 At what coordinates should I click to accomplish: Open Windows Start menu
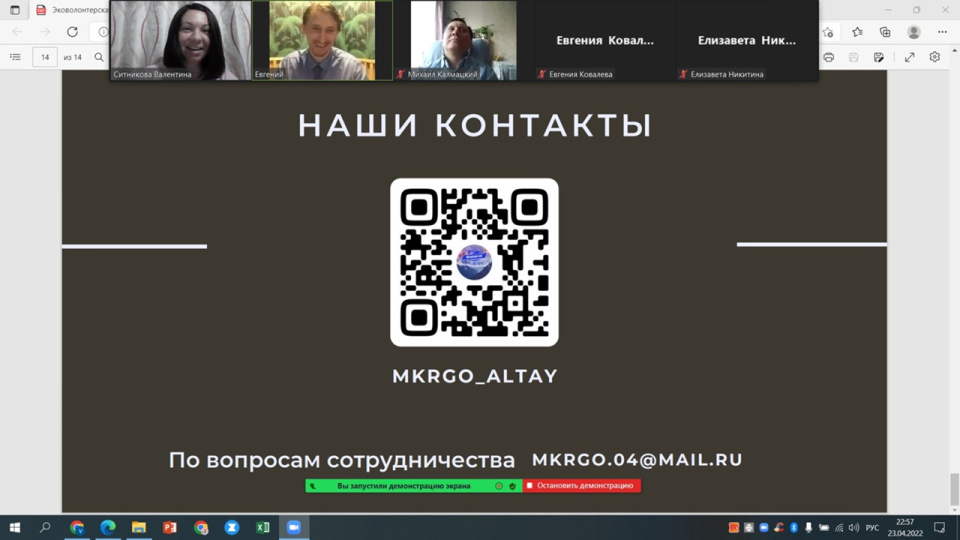click(15, 527)
